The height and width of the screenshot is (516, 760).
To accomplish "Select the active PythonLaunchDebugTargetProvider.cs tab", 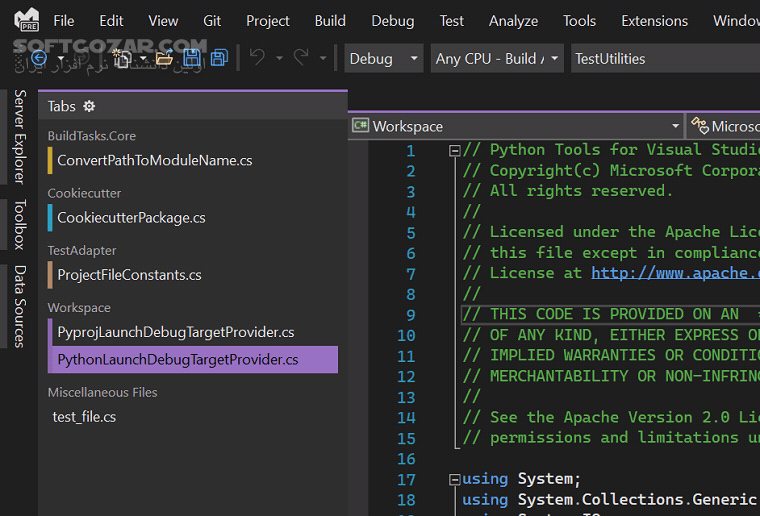I will click(193, 360).
